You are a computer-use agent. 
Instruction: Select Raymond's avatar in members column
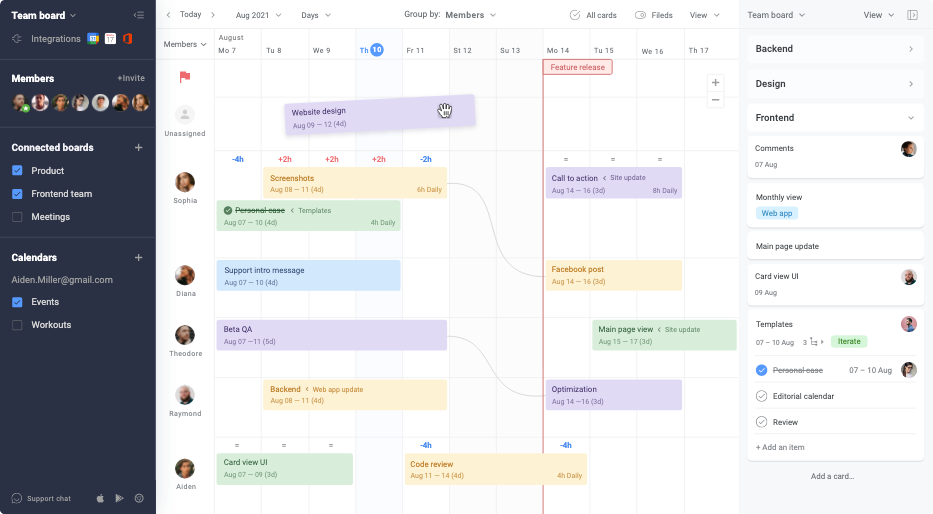pyautogui.click(x=185, y=395)
